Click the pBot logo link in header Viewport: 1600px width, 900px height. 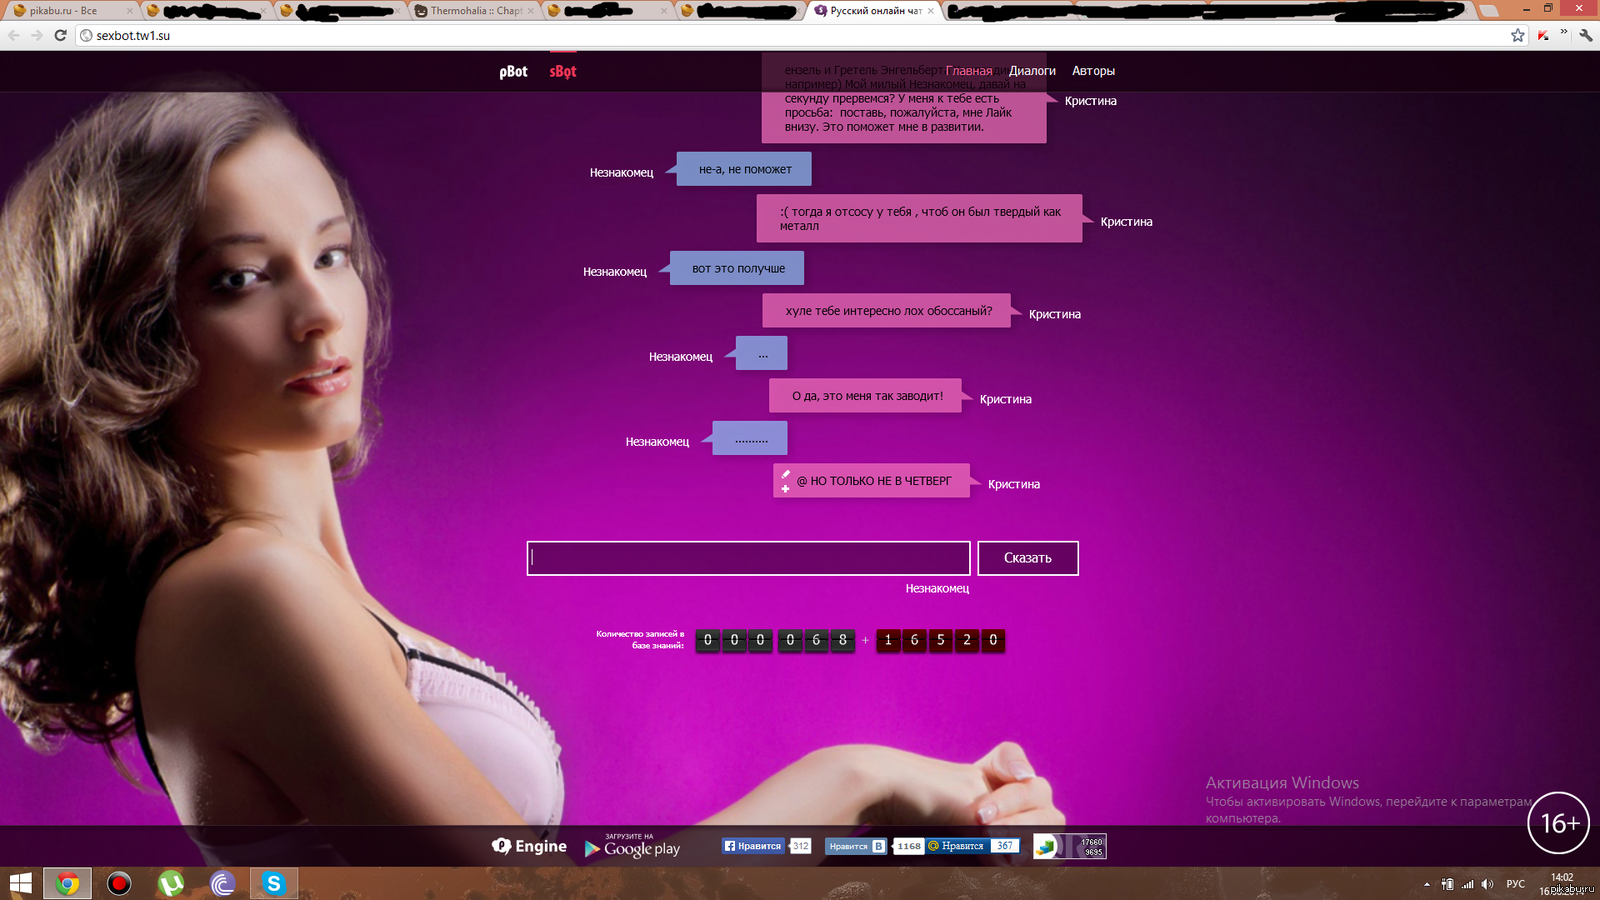pos(513,71)
